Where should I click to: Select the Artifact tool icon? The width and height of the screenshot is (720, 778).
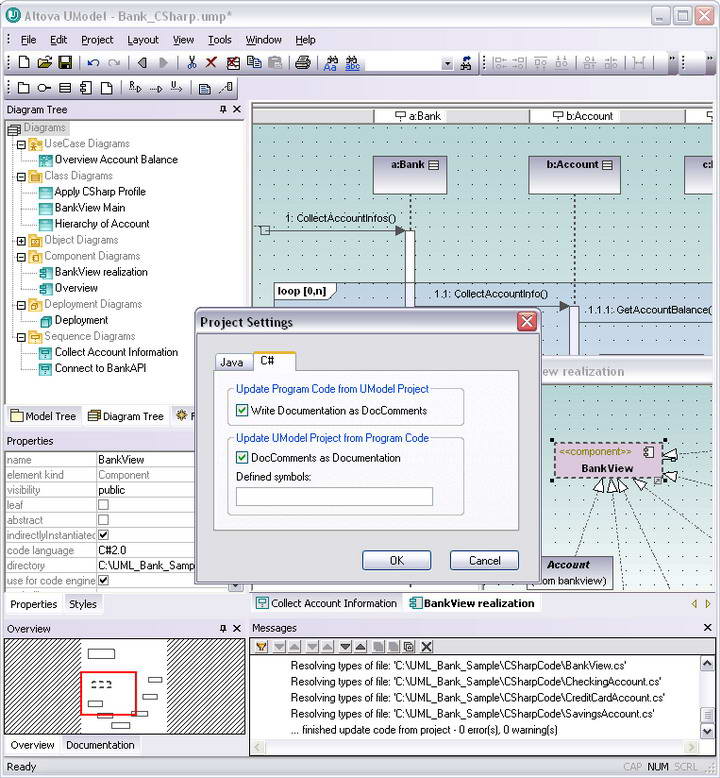tap(106, 88)
